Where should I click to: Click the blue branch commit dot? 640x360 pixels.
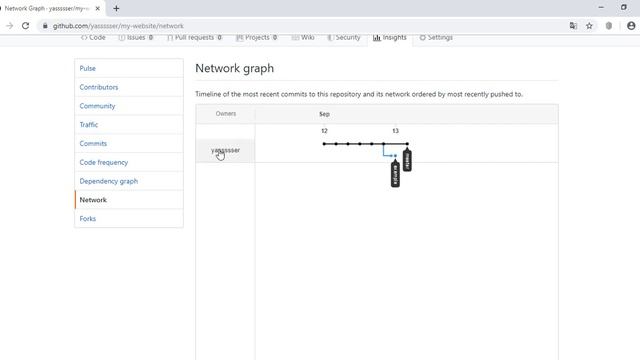(395, 156)
